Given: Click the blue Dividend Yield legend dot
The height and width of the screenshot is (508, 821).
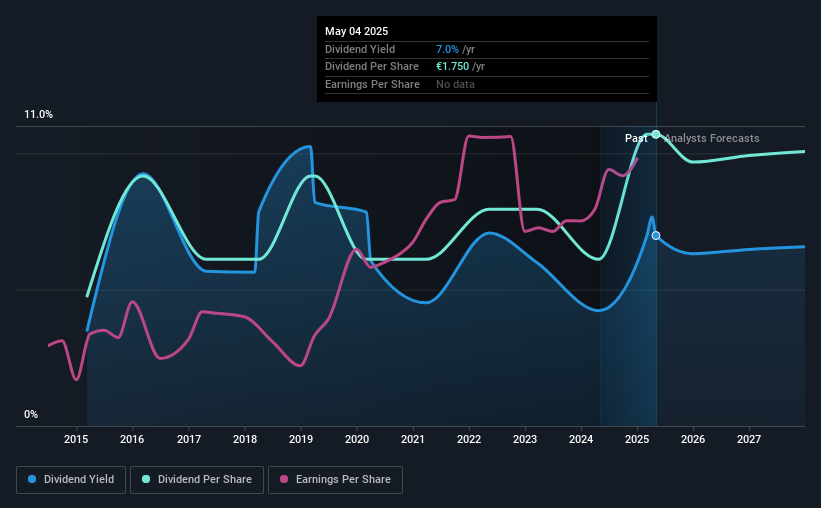Looking at the screenshot, I should coord(32,479).
